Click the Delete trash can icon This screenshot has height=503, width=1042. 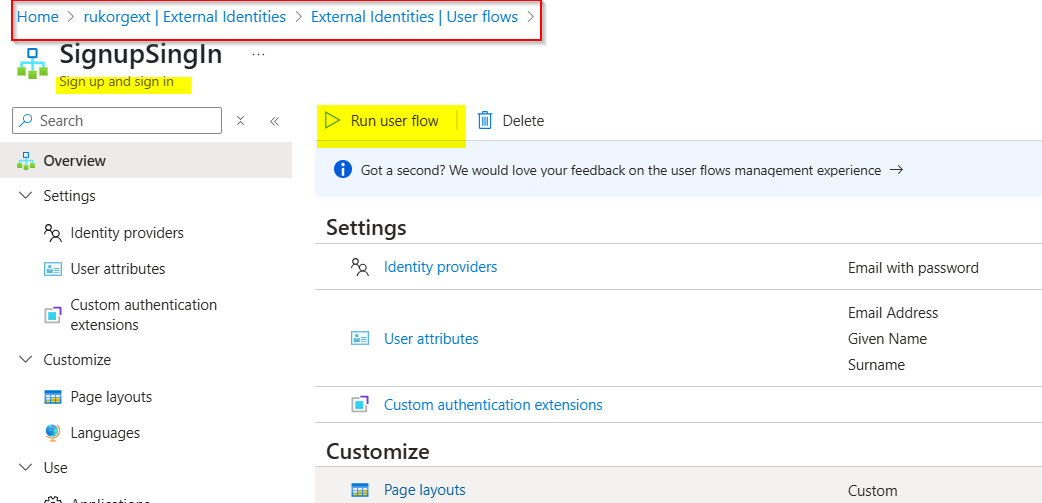pos(485,120)
